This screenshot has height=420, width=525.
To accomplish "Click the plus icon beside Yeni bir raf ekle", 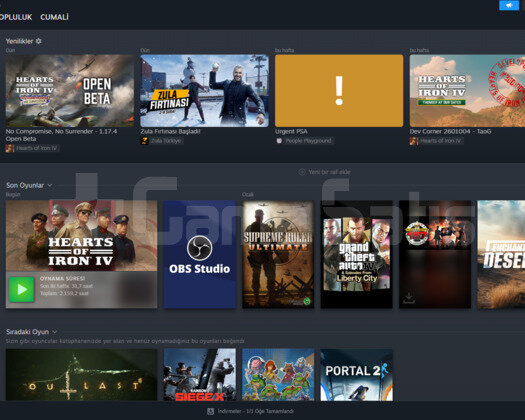I will click(302, 172).
